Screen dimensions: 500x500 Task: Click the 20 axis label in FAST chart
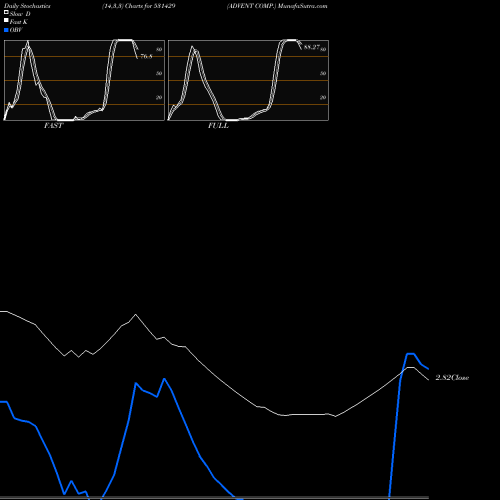pyautogui.click(x=159, y=97)
